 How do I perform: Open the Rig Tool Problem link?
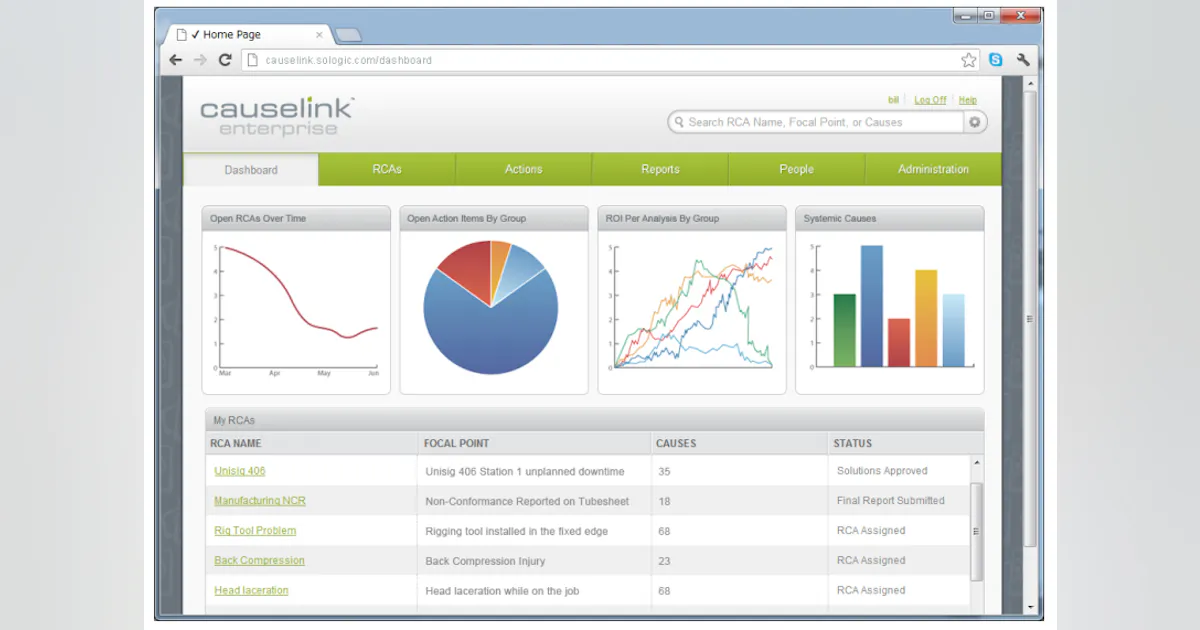255,531
